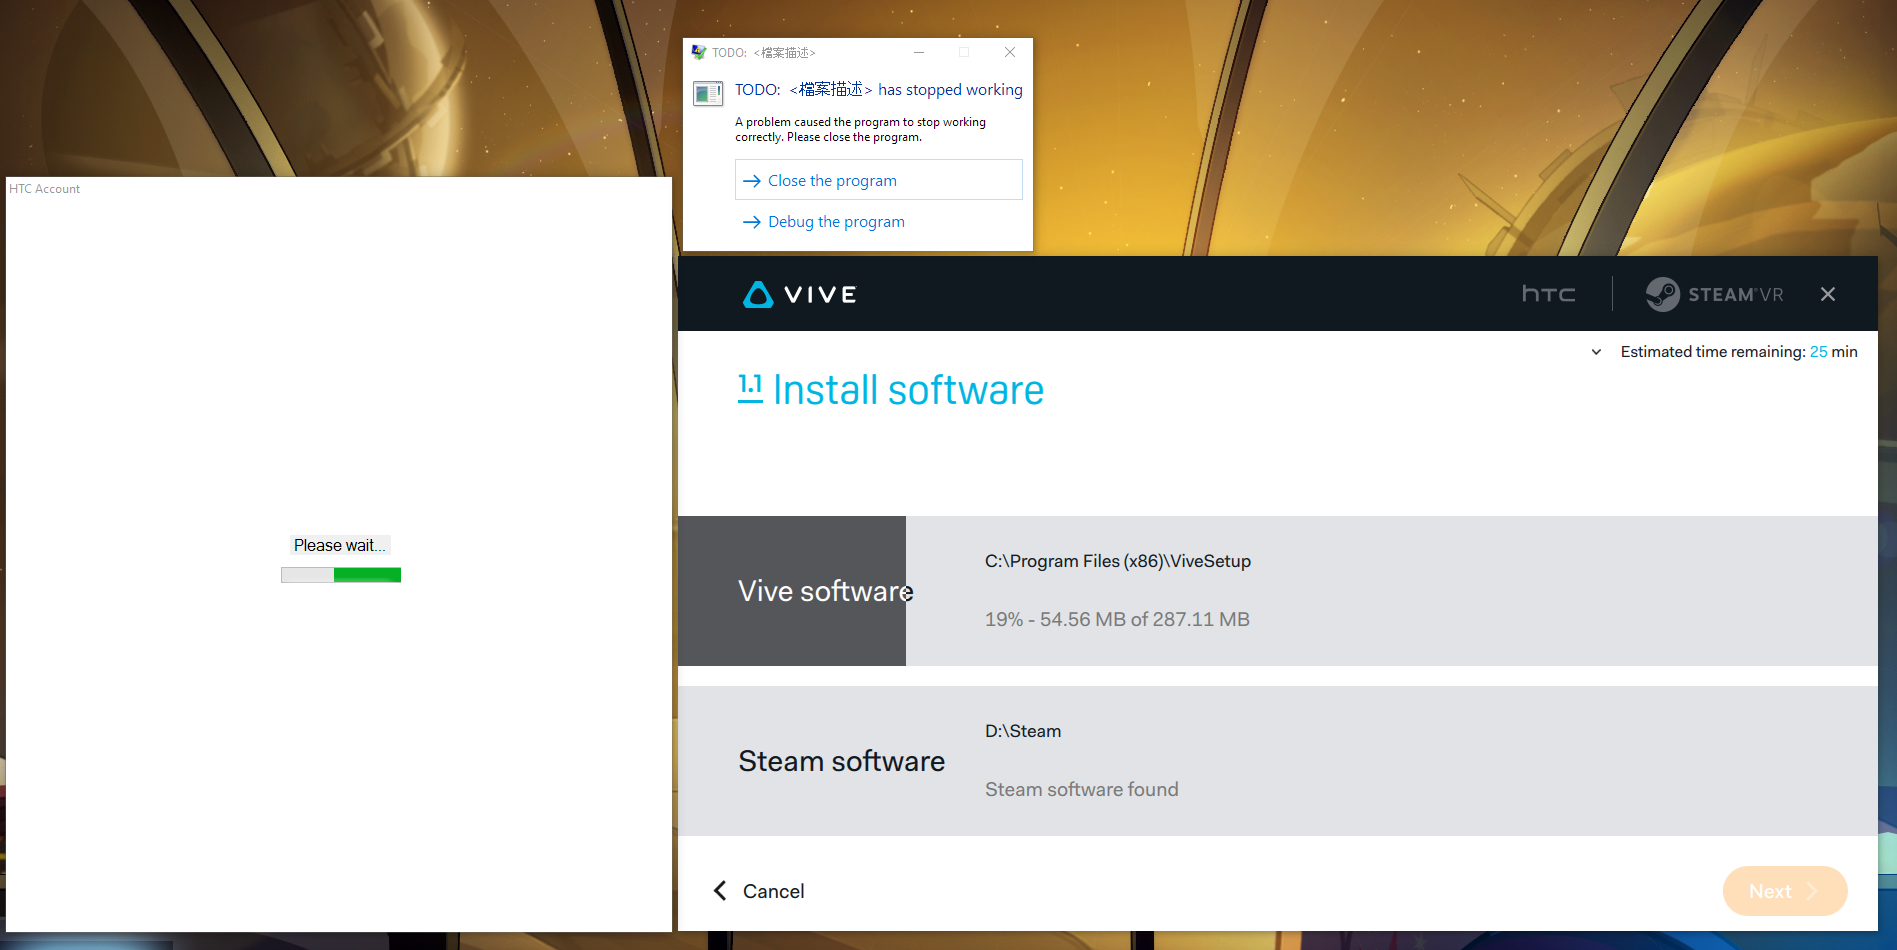
Task: Click the 1.1 step indicator
Action: click(x=750, y=384)
